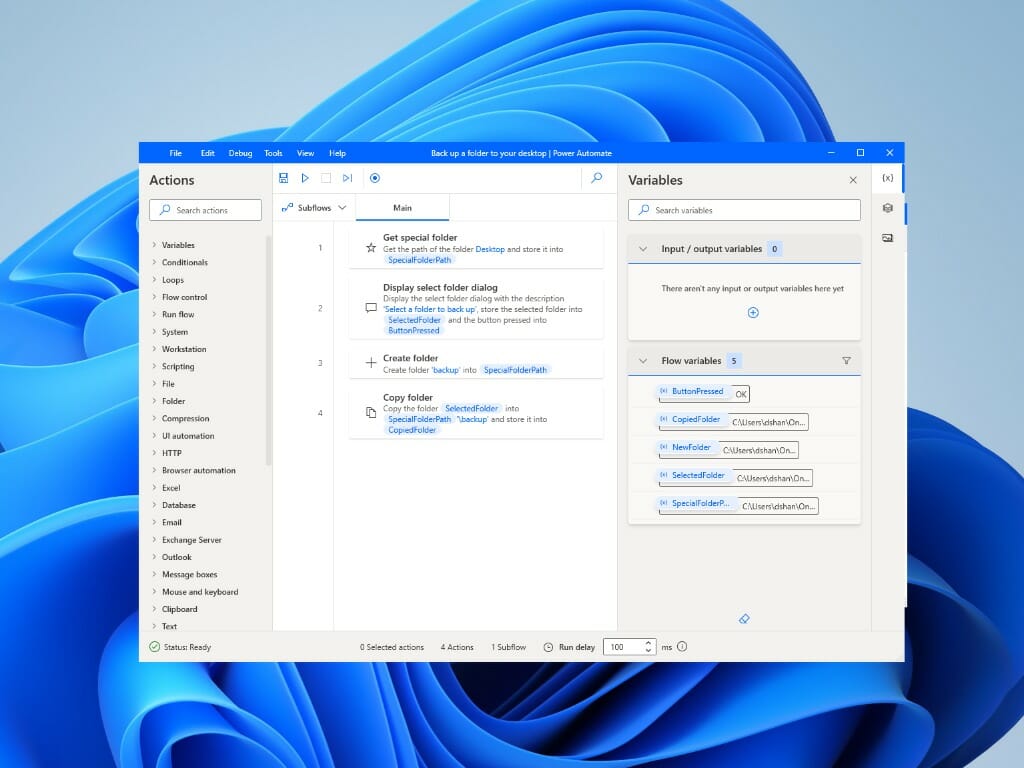Open flow search magnifier icon
Image resolution: width=1024 pixels, height=768 pixels.
click(597, 178)
